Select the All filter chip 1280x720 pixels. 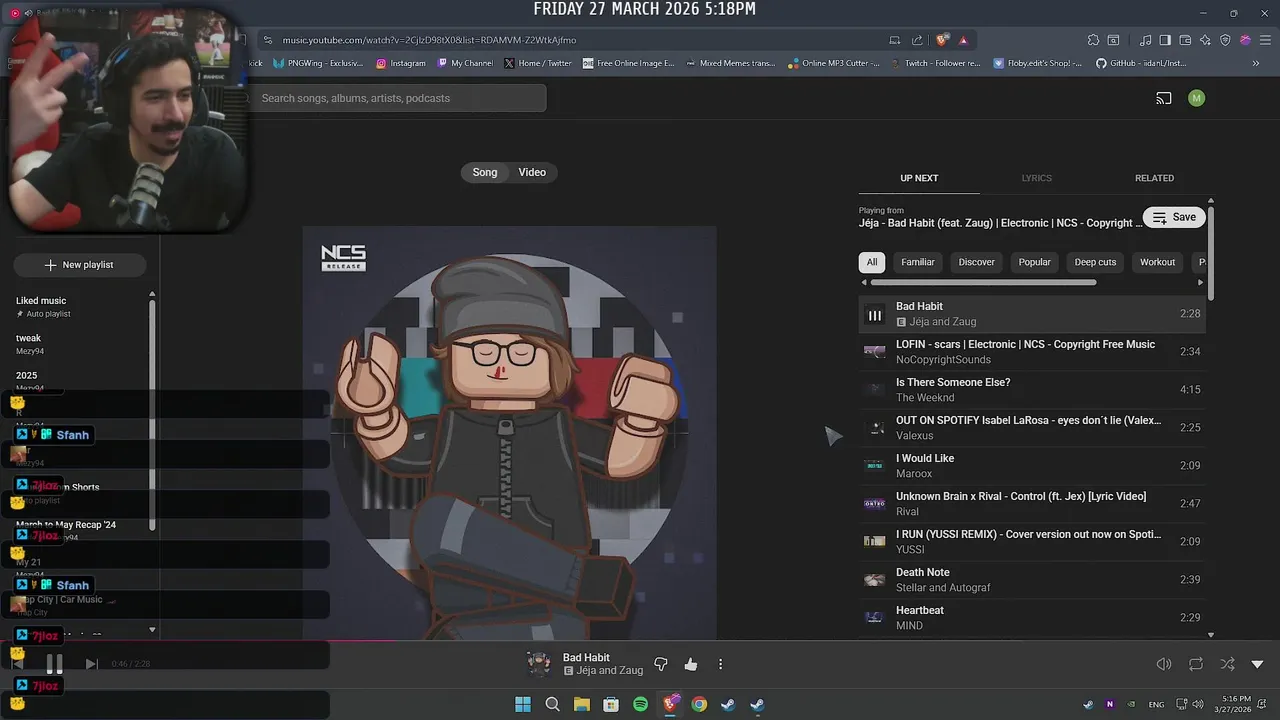point(872,262)
